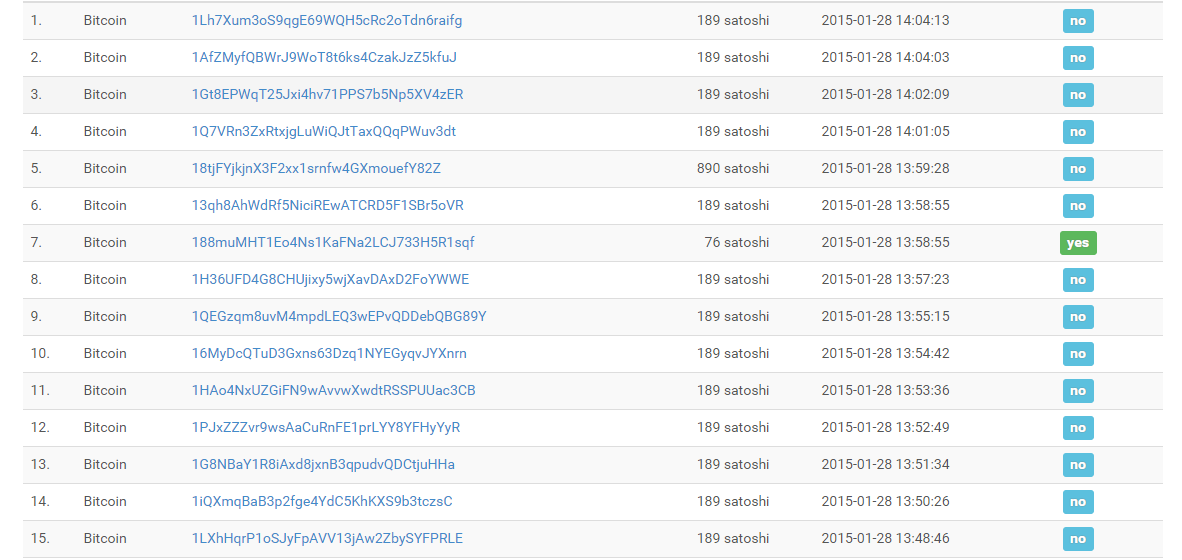Open address 1iQXmqBaB3p2fge4YdC5KhKXS9b3tczsC

323,500
